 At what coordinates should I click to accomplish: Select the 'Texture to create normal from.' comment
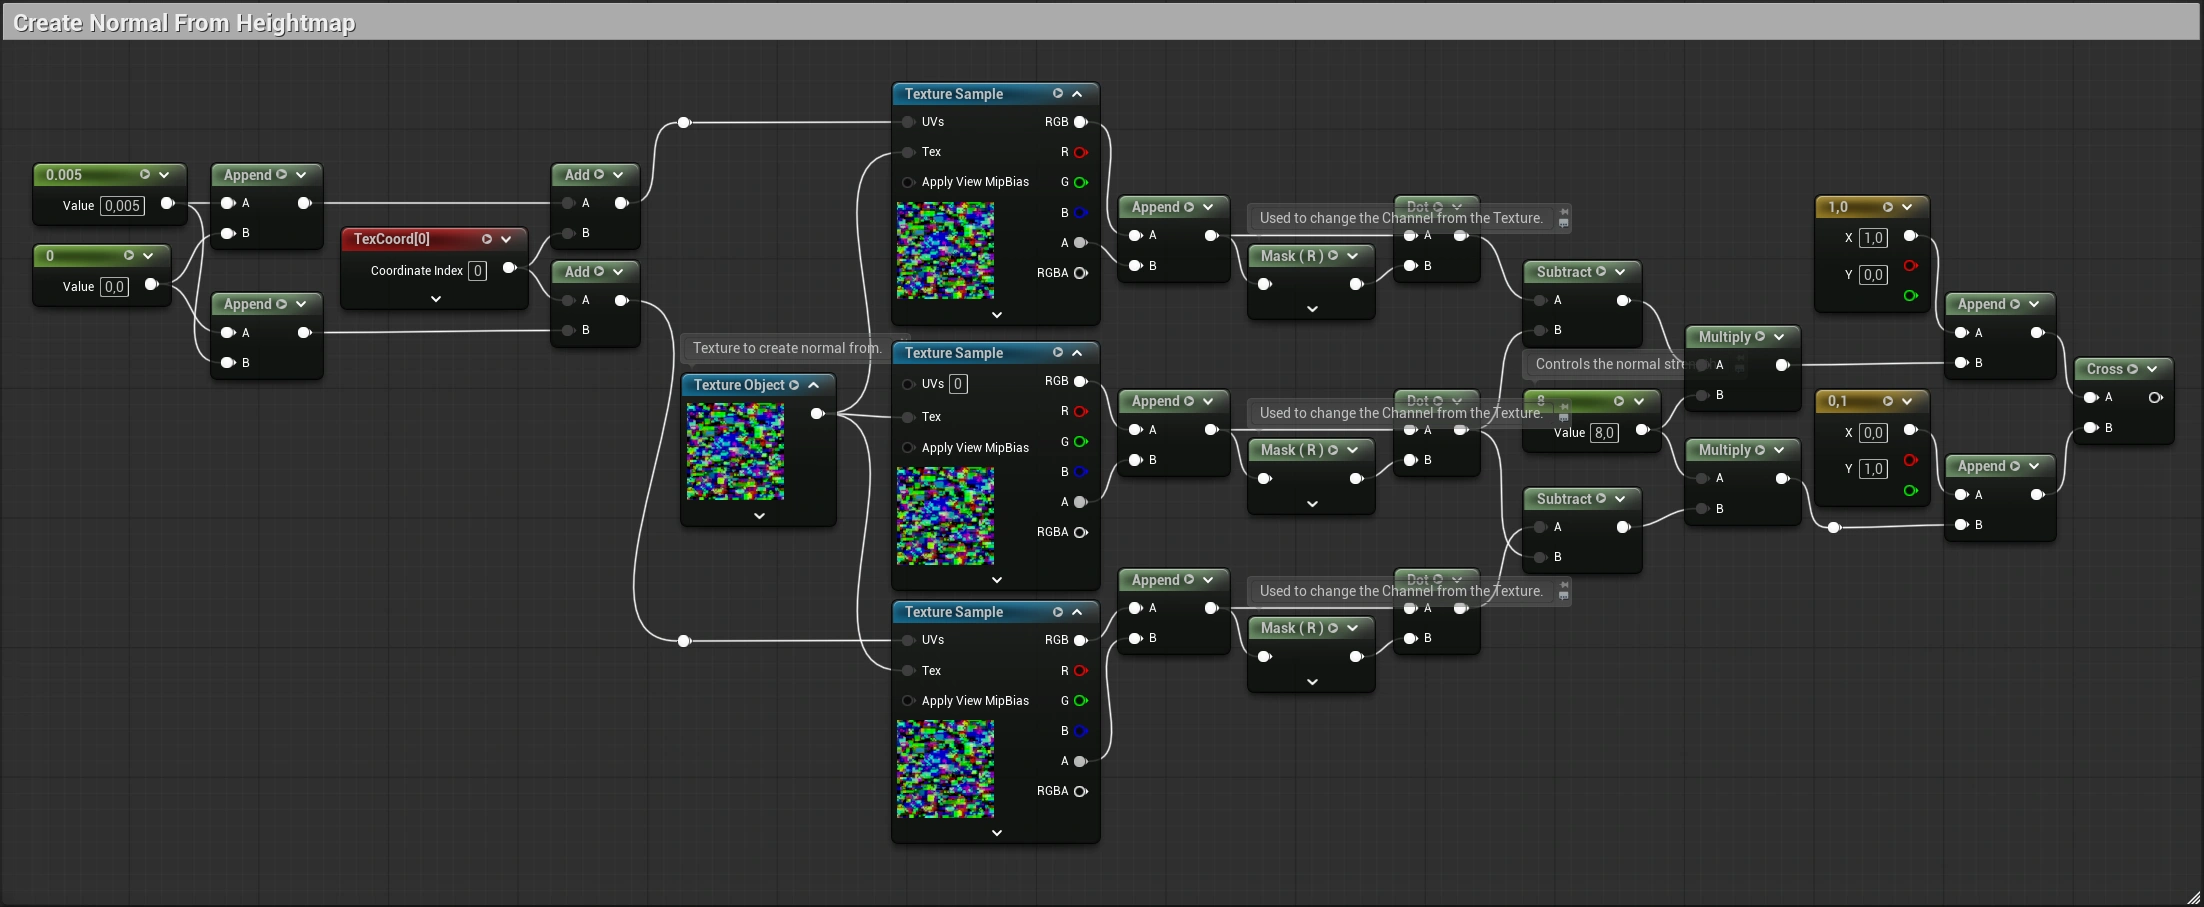point(787,348)
